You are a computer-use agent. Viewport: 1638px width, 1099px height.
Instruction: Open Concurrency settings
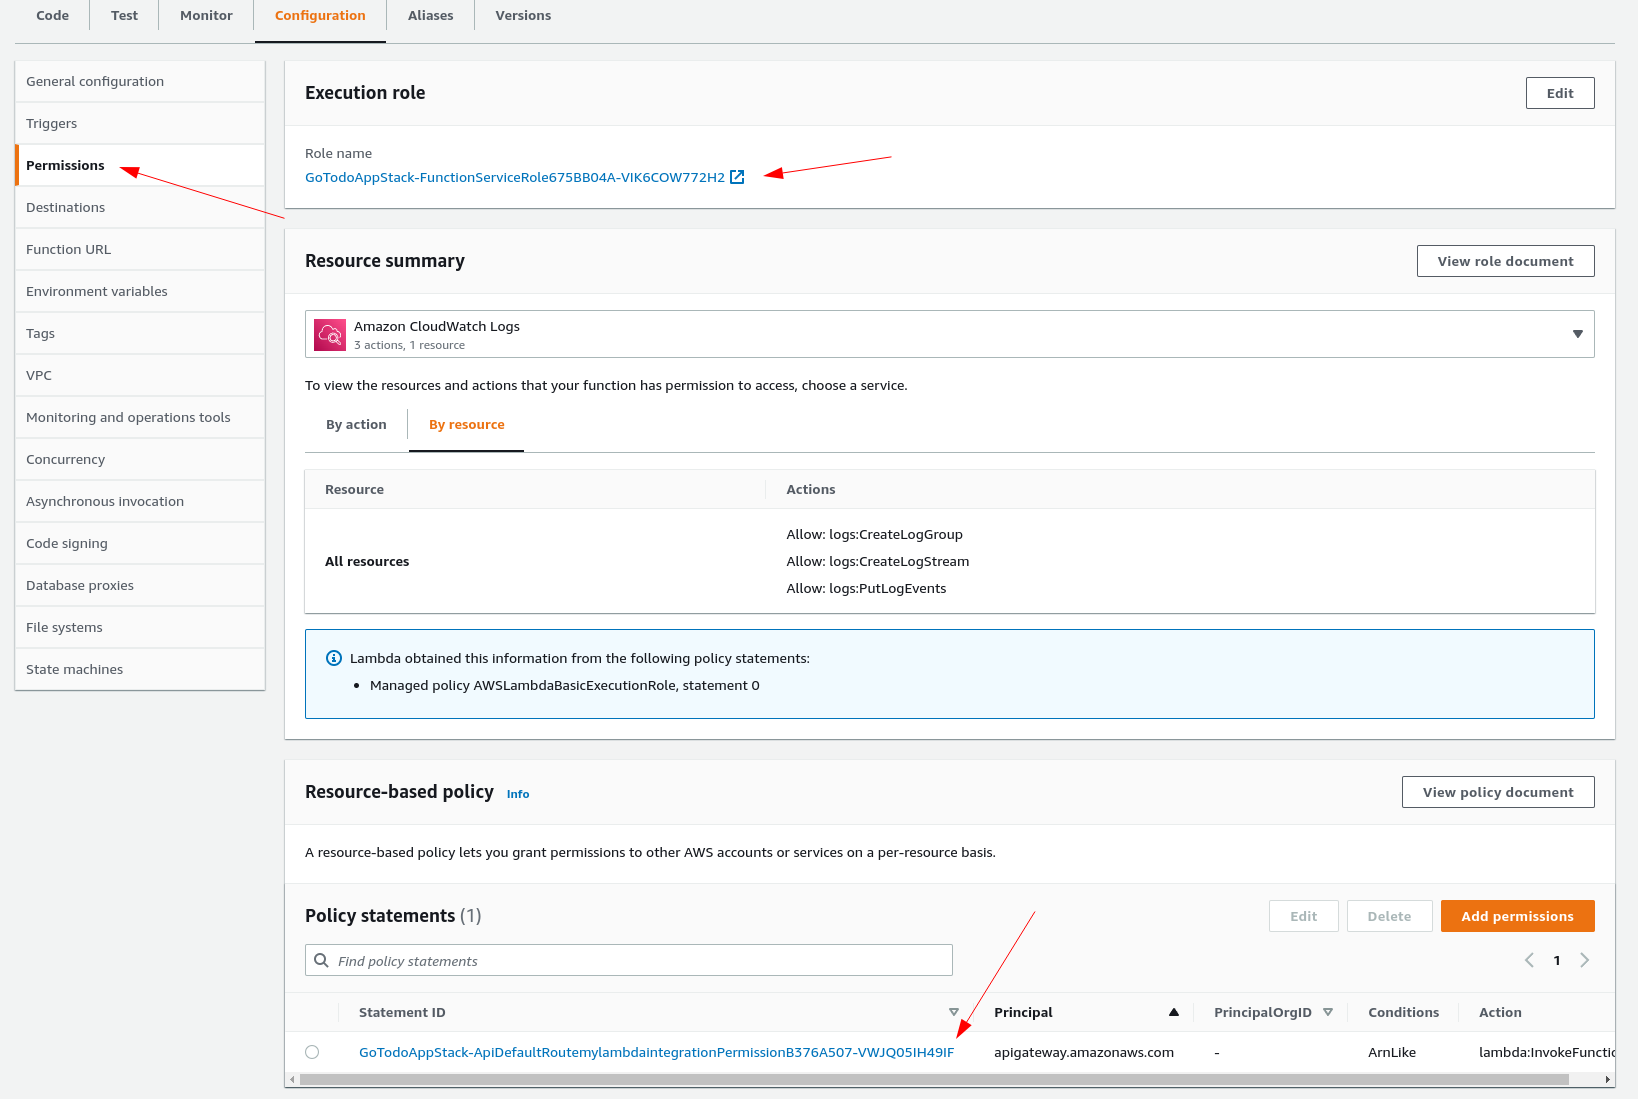coord(140,460)
